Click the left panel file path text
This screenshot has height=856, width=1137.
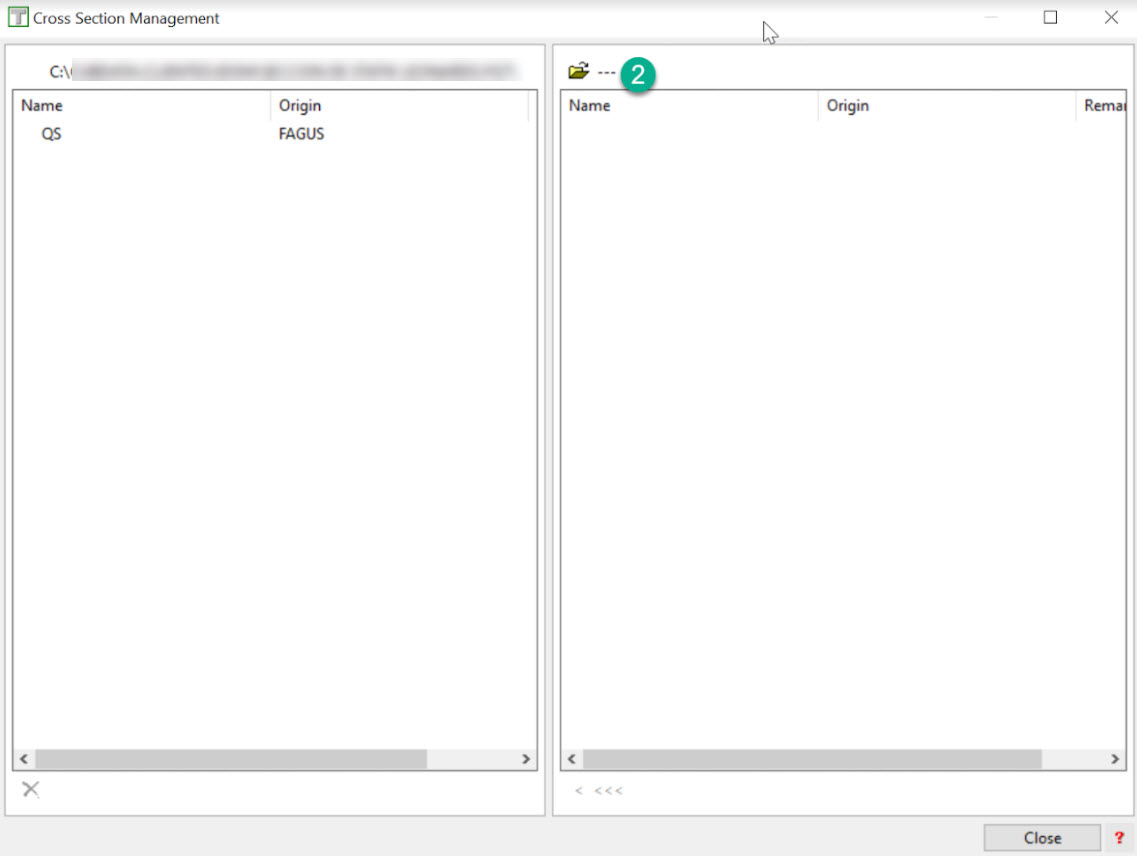(x=285, y=71)
